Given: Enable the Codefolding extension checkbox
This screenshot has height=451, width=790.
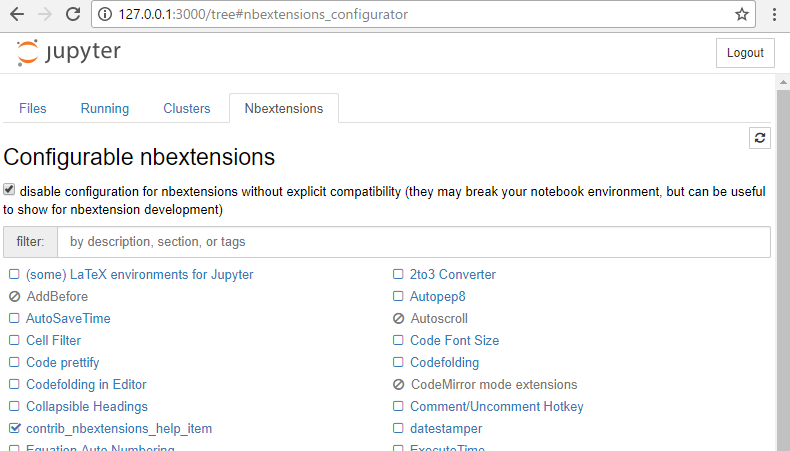Looking at the screenshot, I should [x=398, y=363].
